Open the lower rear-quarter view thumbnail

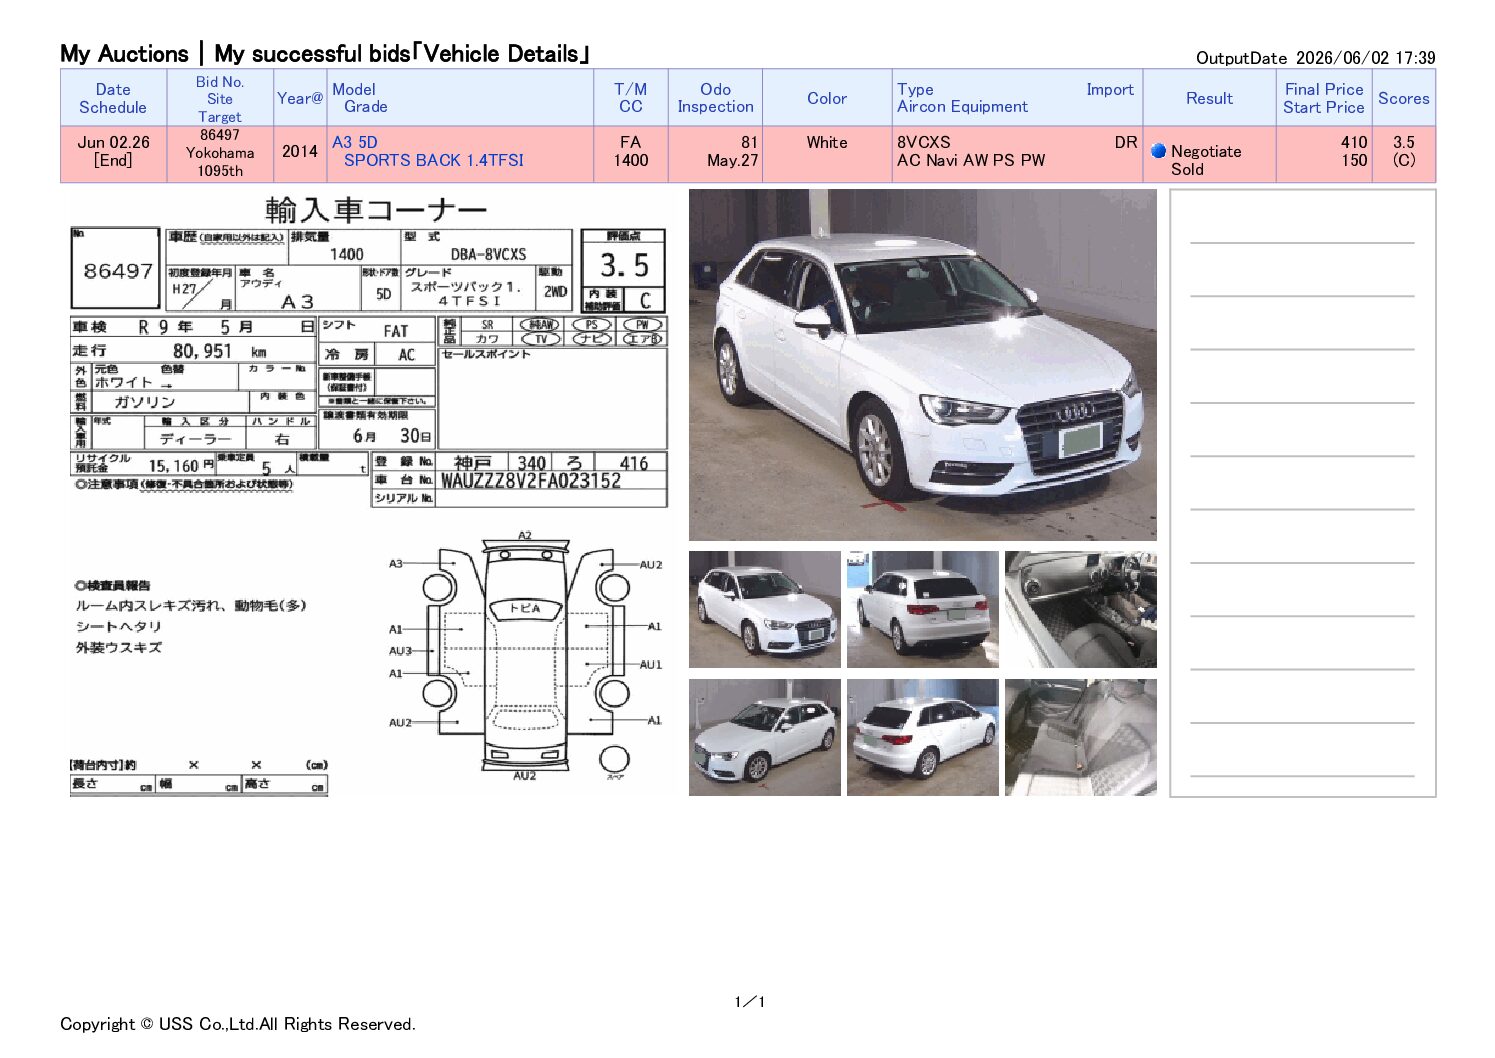point(922,737)
